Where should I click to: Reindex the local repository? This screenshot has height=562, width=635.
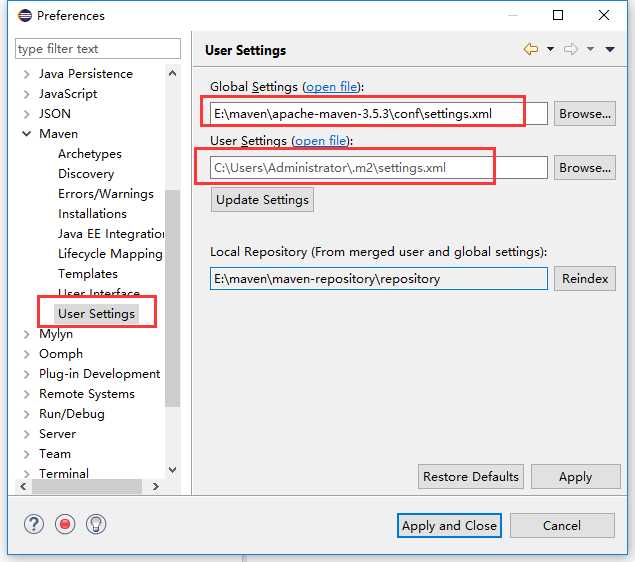tap(584, 279)
